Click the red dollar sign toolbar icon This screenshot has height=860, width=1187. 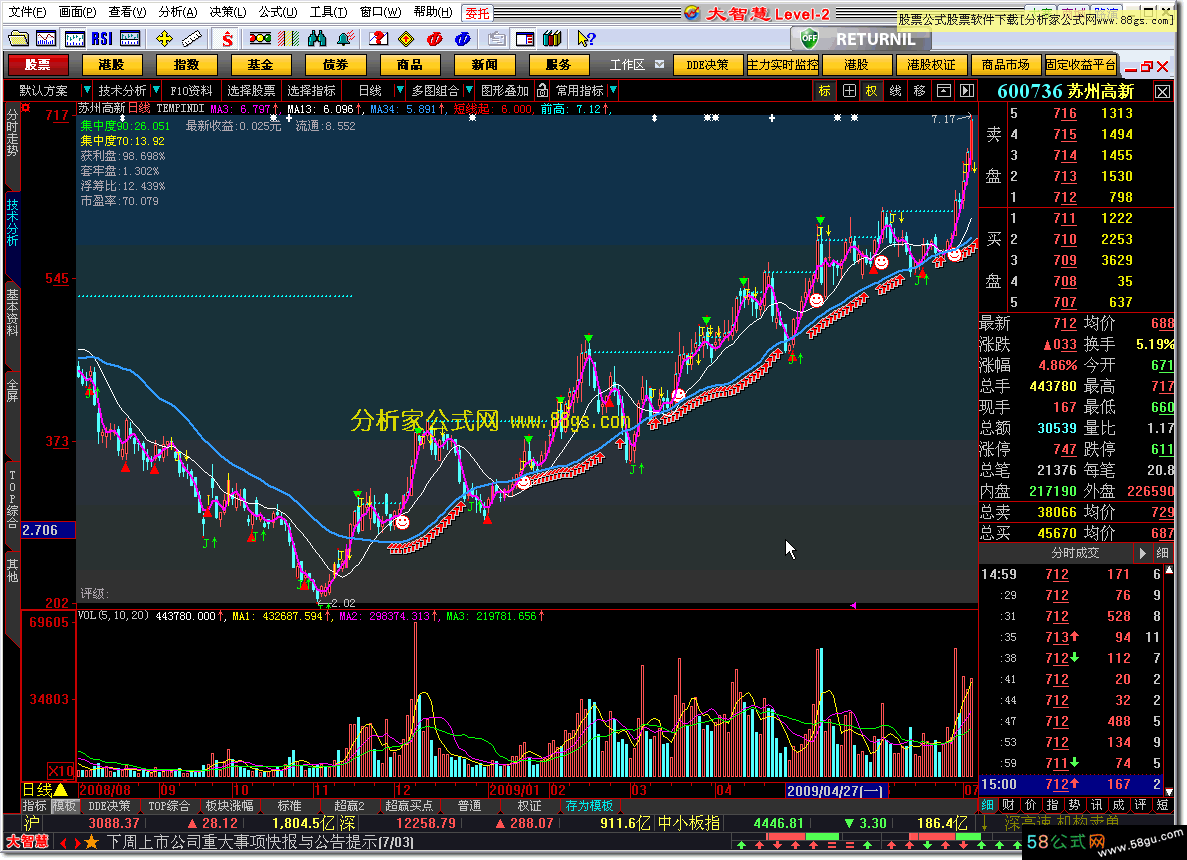[x=227, y=39]
